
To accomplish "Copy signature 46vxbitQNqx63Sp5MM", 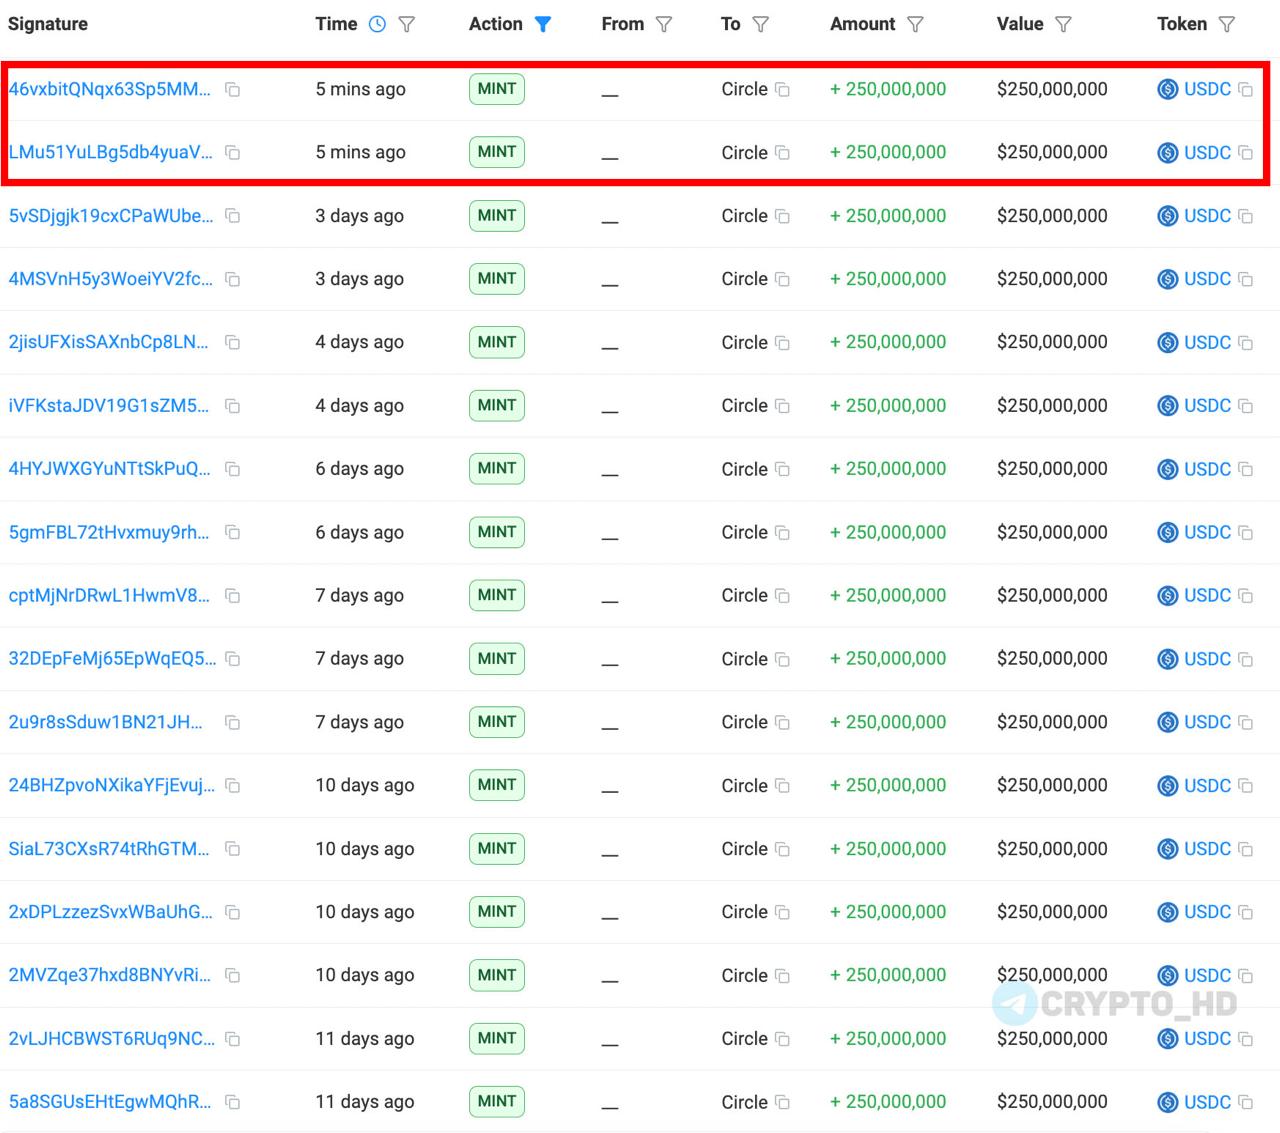I will 232,89.
